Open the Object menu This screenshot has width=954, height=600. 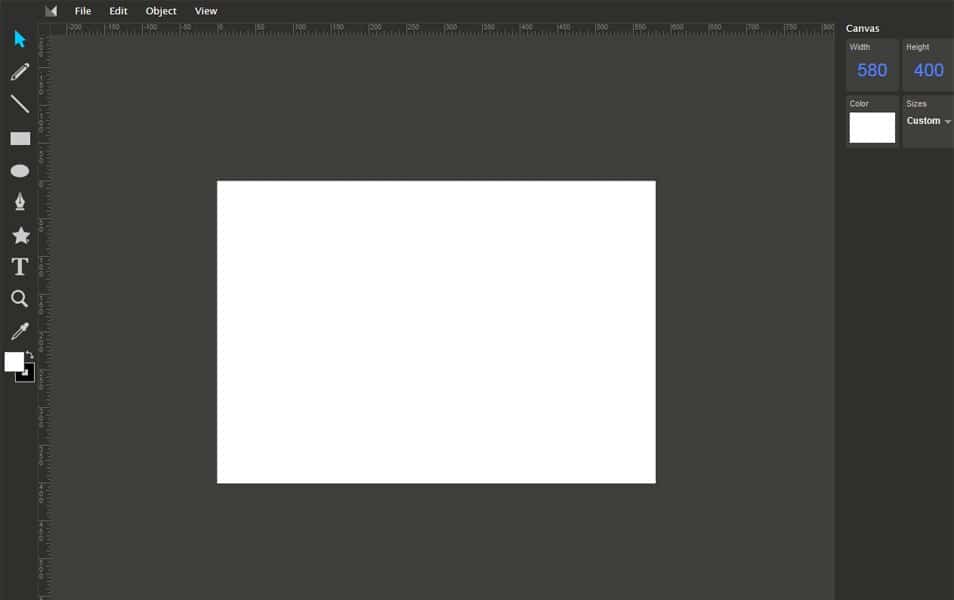click(x=160, y=10)
